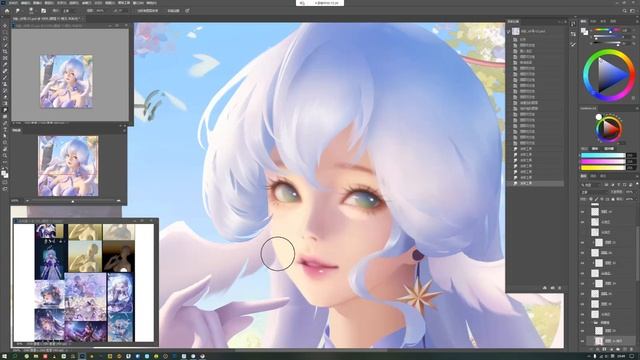Select the Lasso tool
640x360 pixels.
(x=5, y=38)
